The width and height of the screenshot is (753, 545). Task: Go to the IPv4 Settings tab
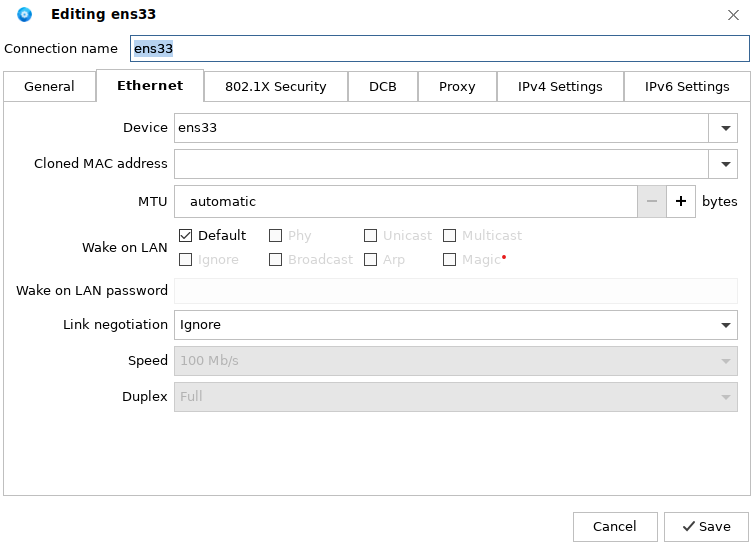[x=560, y=87]
